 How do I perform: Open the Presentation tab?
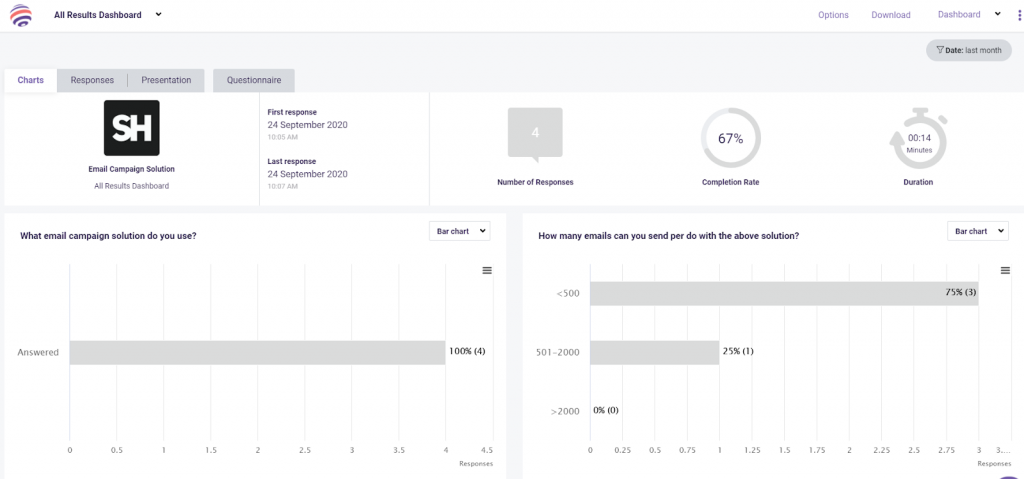pos(166,80)
